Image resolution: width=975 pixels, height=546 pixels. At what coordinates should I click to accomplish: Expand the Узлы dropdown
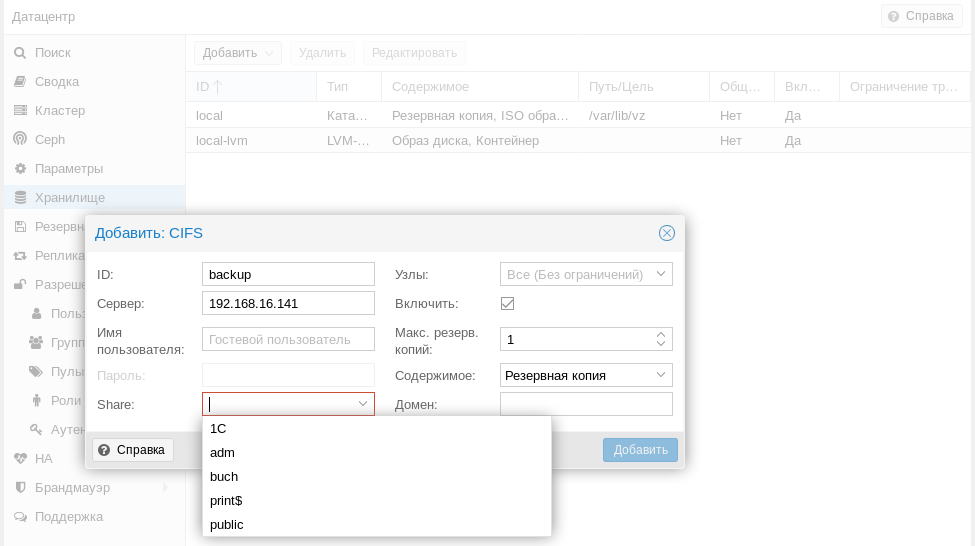(x=661, y=274)
